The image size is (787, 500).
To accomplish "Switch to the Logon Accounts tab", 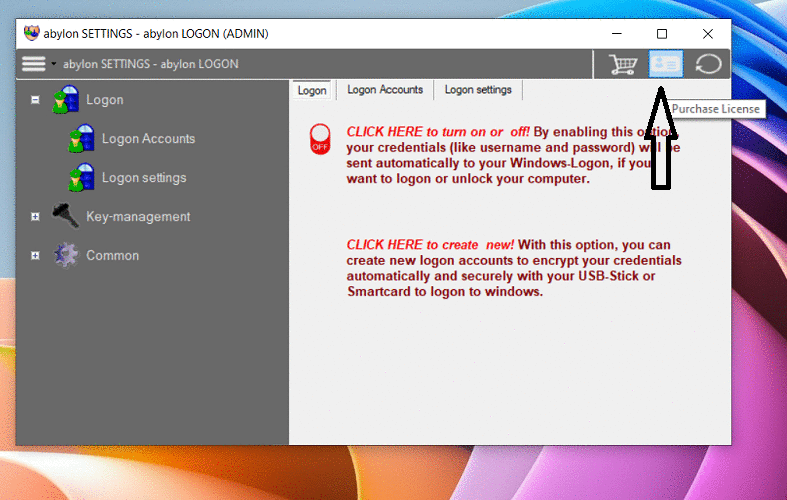I will click(x=385, y=90).
